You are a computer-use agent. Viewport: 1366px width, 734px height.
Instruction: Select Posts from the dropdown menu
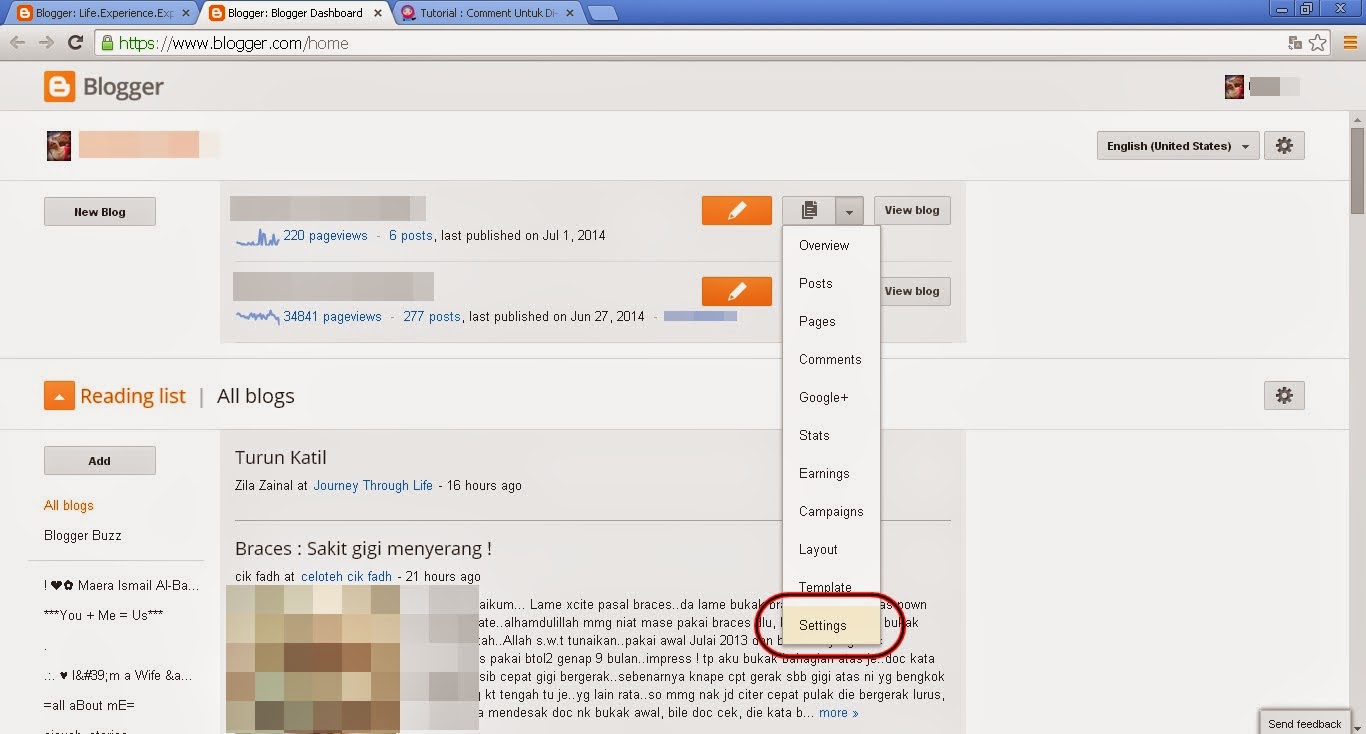831,284
